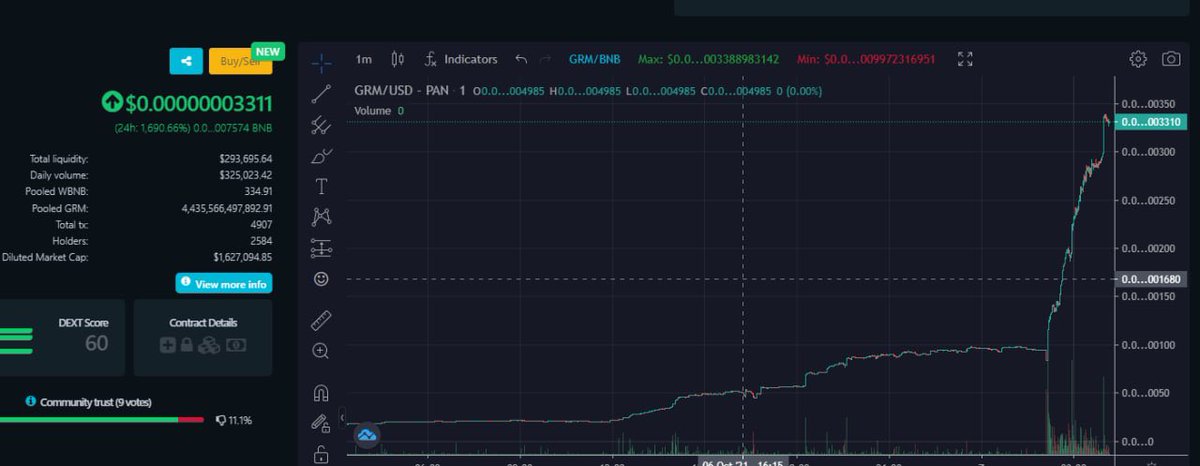Click the thumbs-down 11.1% vote icon

point(220,420)
